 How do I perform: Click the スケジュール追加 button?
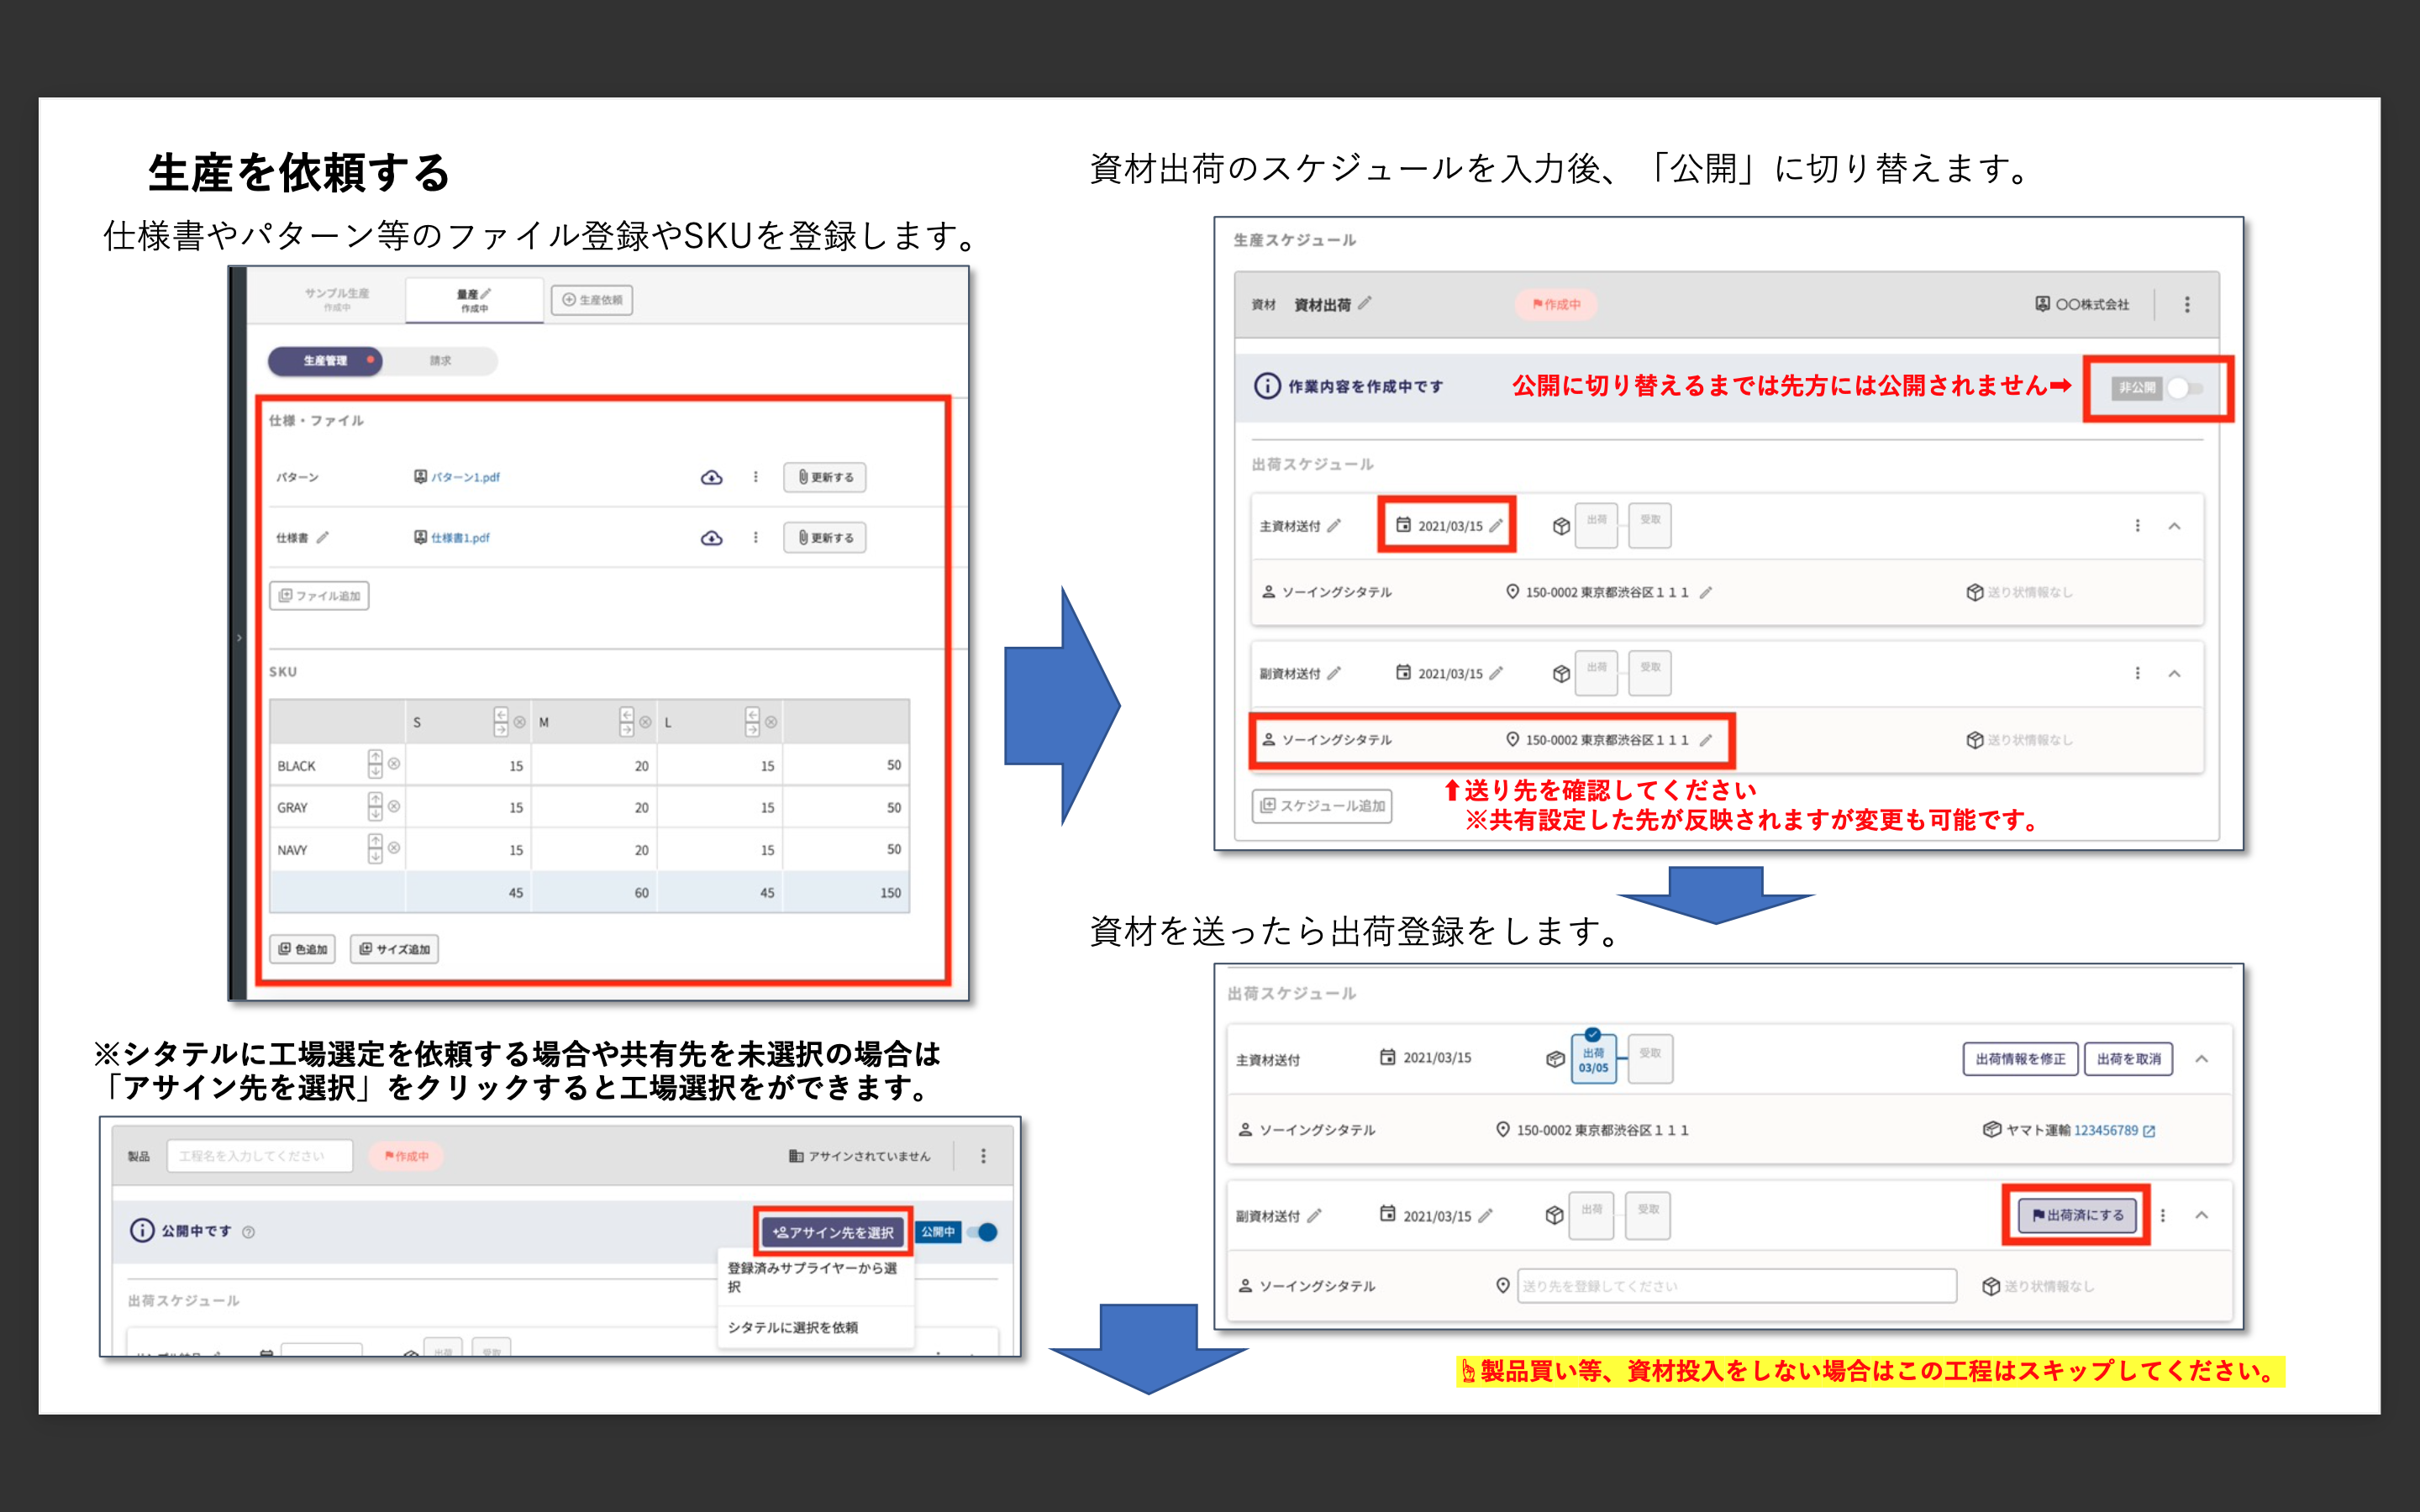pos(1322,806)
